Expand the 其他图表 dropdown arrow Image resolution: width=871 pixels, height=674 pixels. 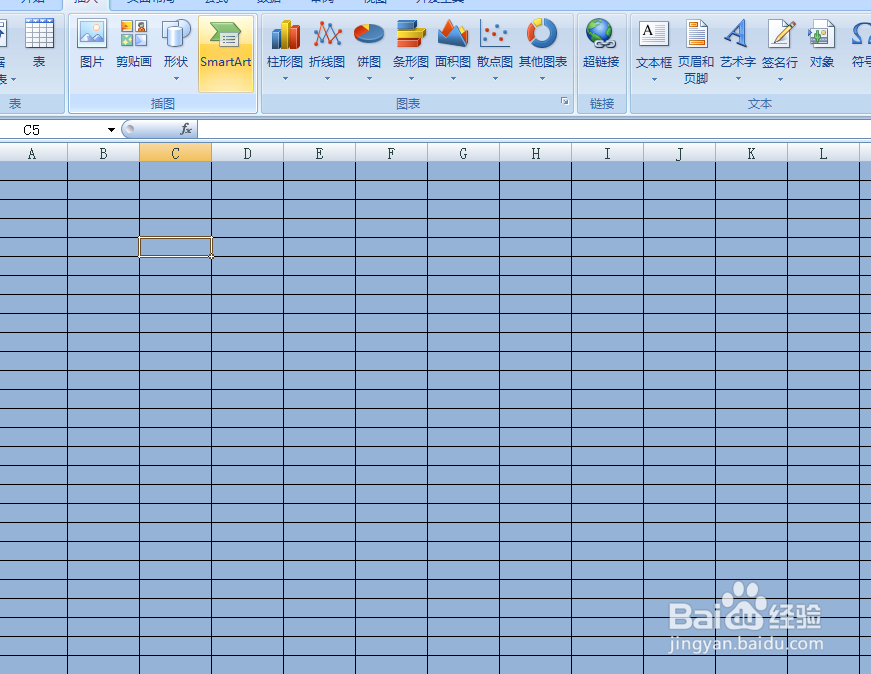(x=543, y=79)
